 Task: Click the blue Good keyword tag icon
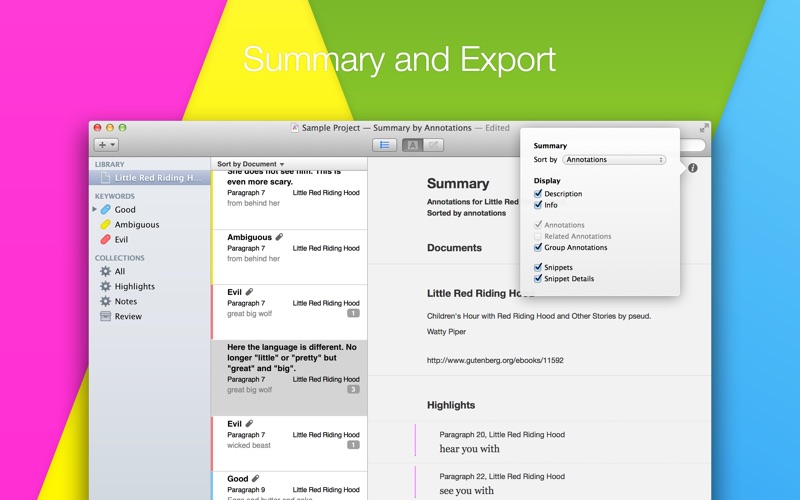(105, 209)
